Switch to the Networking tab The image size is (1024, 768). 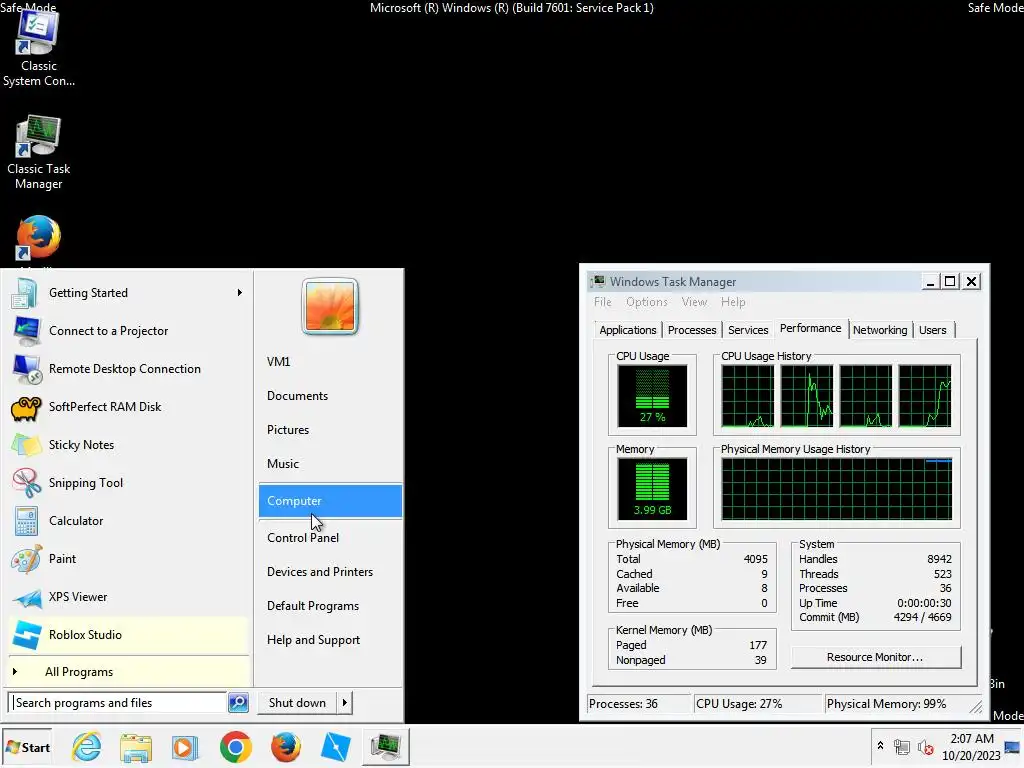coord(880,330)
